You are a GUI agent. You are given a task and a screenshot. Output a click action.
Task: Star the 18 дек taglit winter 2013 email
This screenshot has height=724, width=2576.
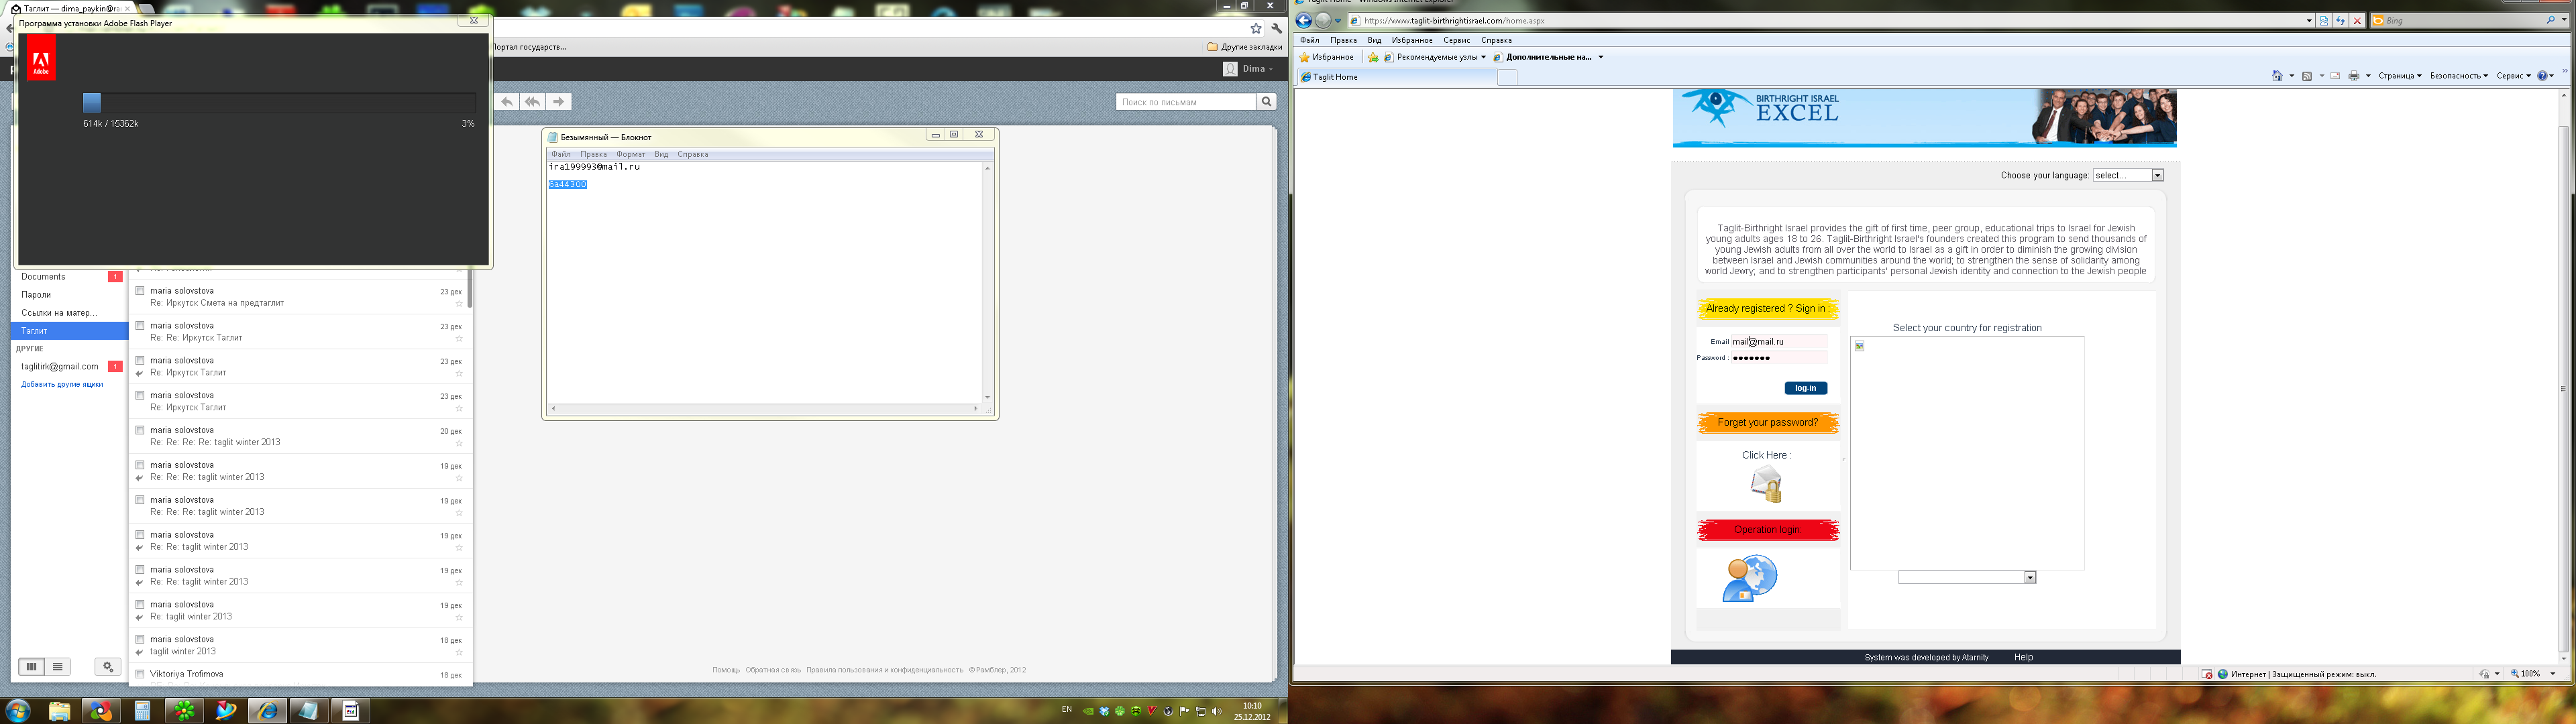pos(459,652)
